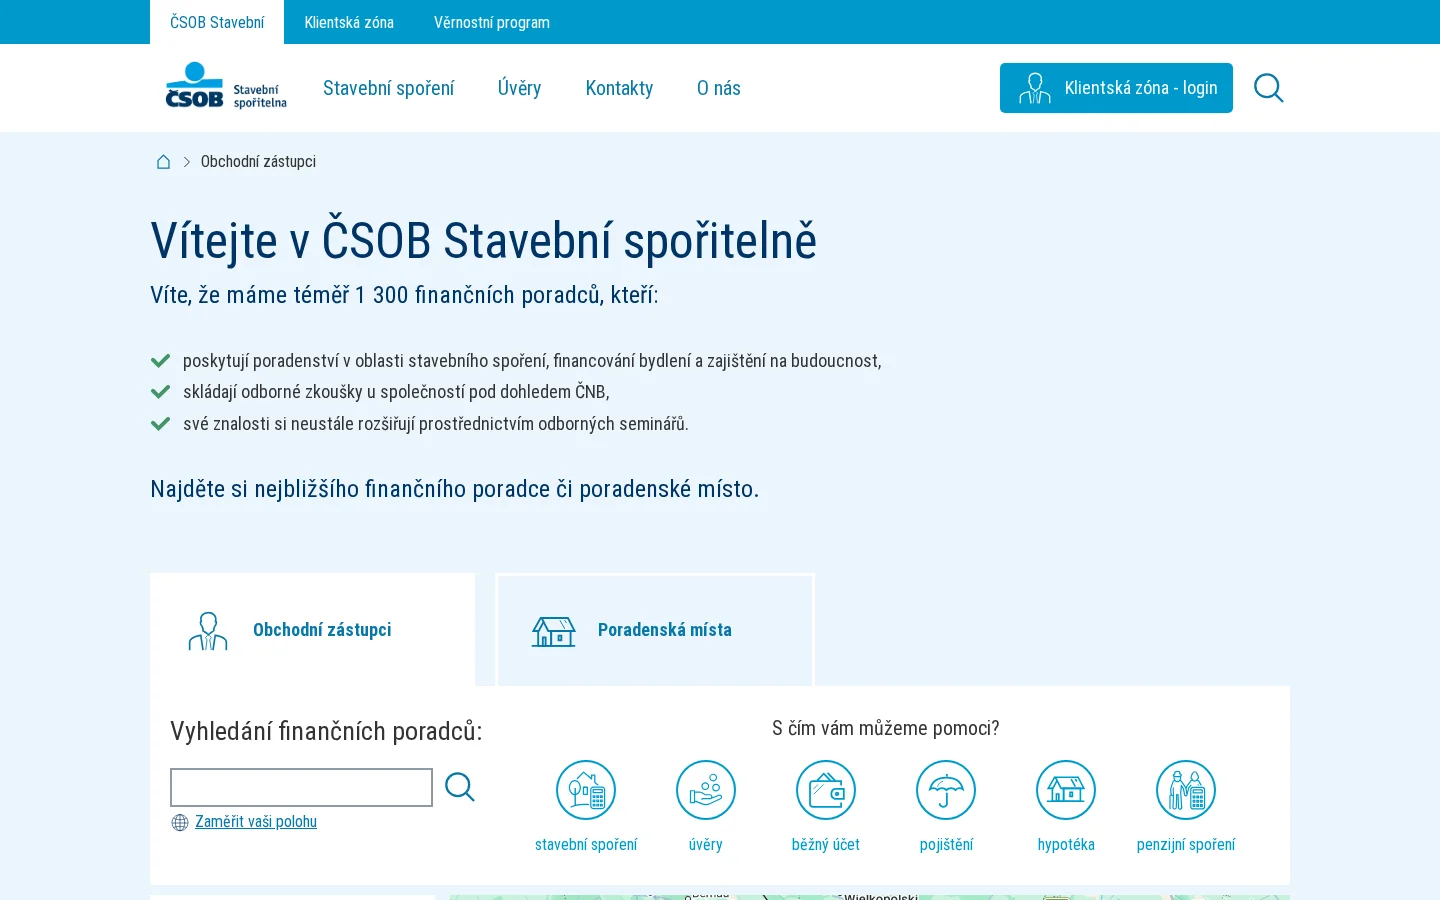Click the home breadcrumb icon
Image resolution: width=1440 pixels, height=900 pixels.
point(163,162)
